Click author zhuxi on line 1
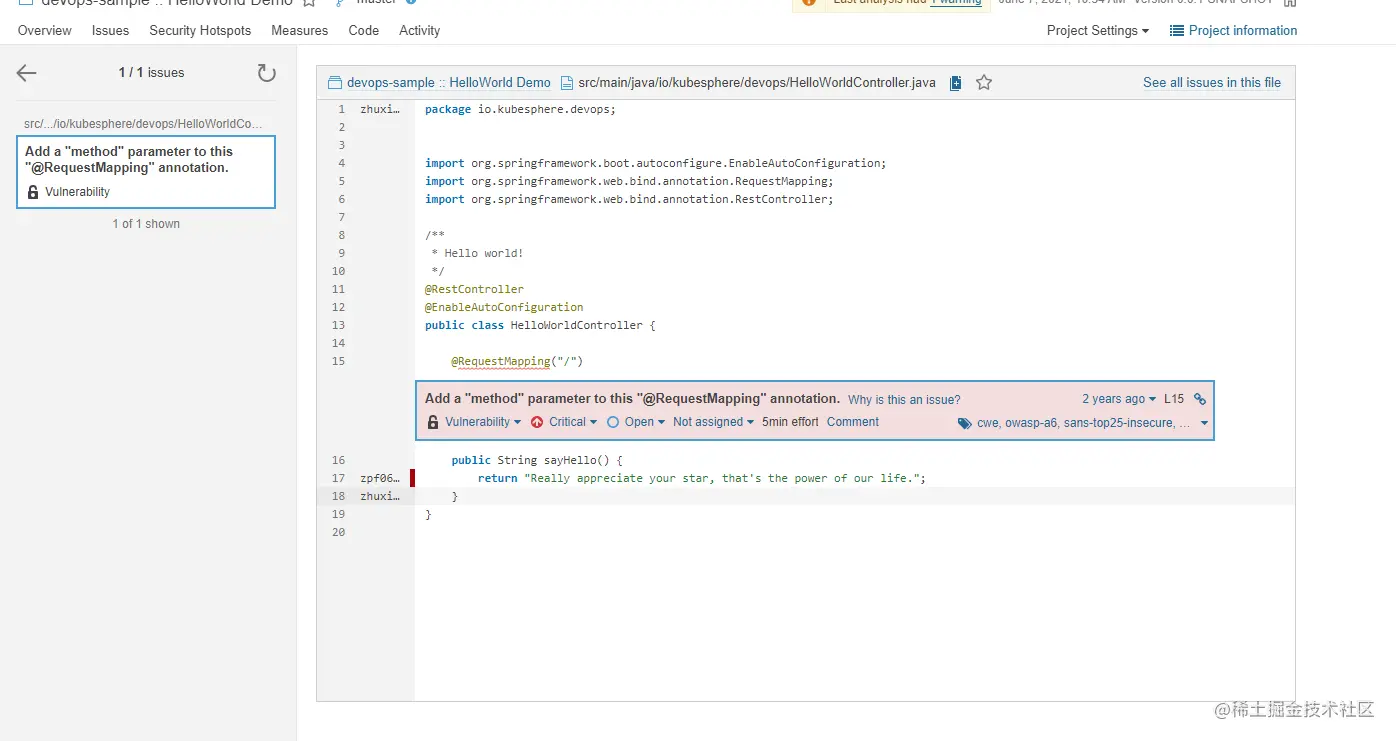 [x=380, y=109]
